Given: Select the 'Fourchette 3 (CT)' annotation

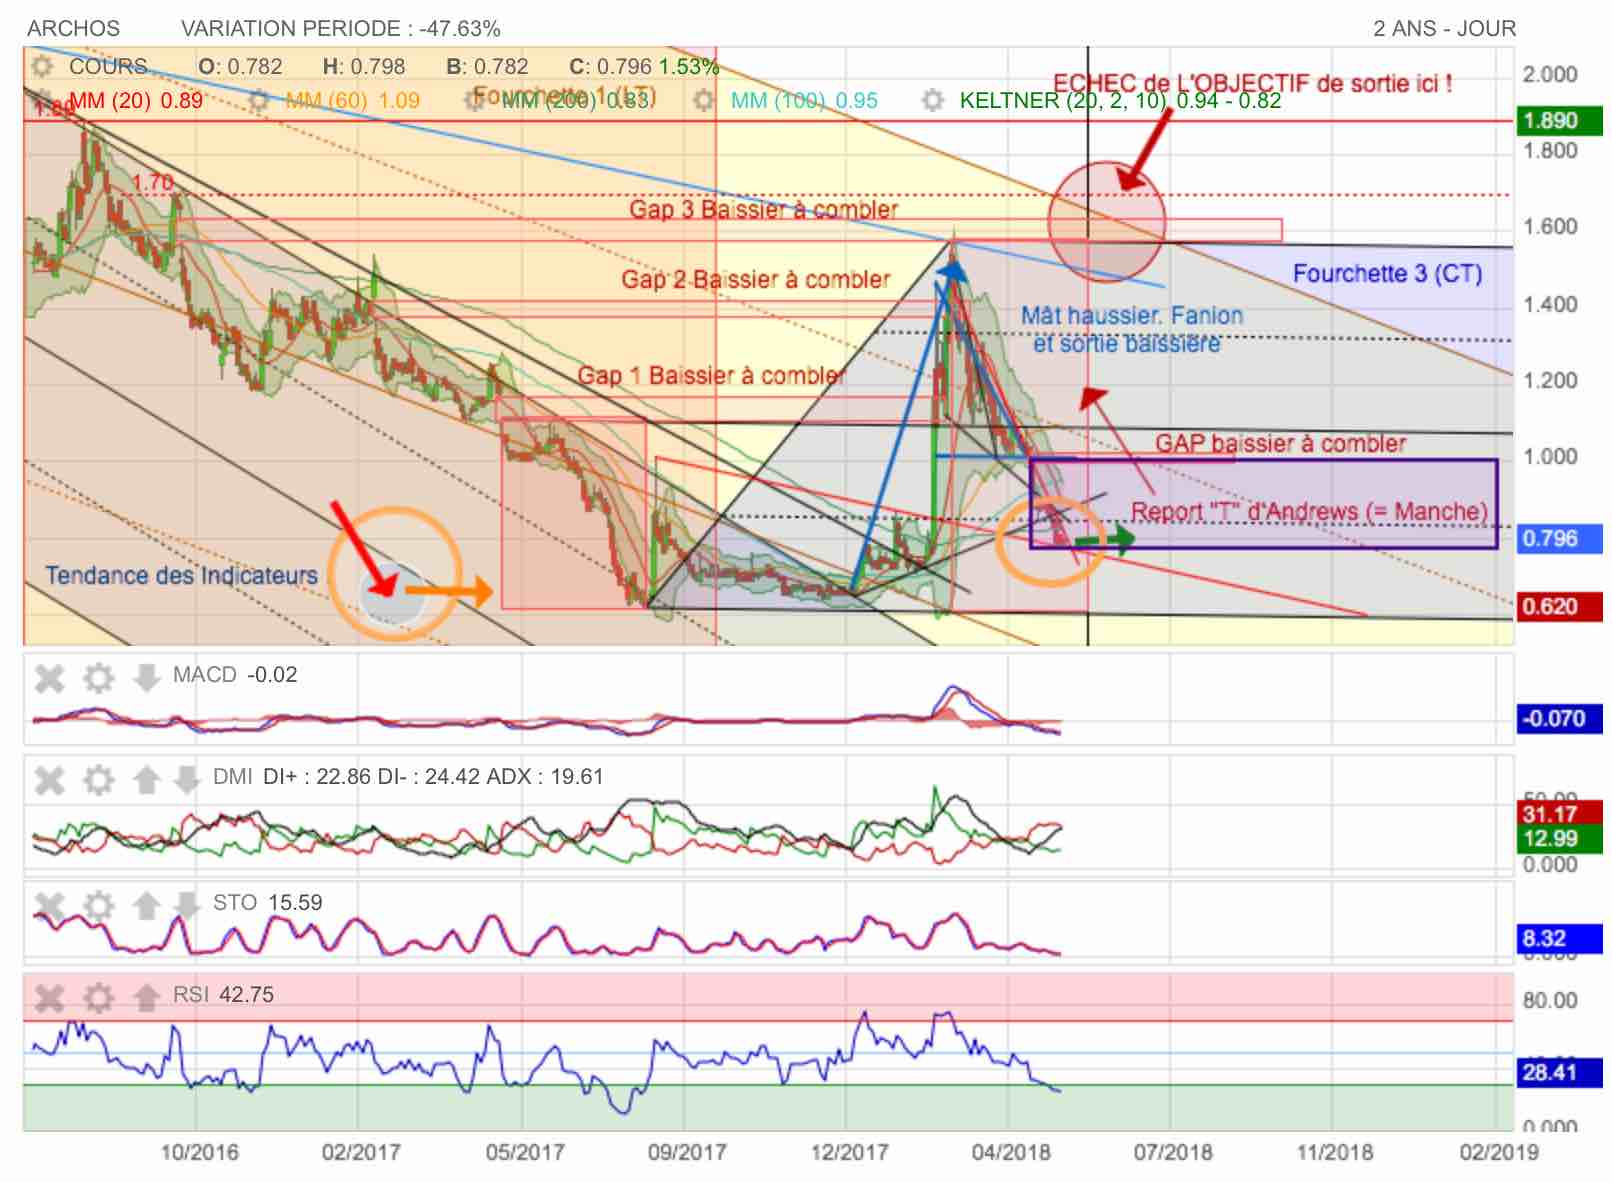Looking at the screenshot, I should (1387, 273).
